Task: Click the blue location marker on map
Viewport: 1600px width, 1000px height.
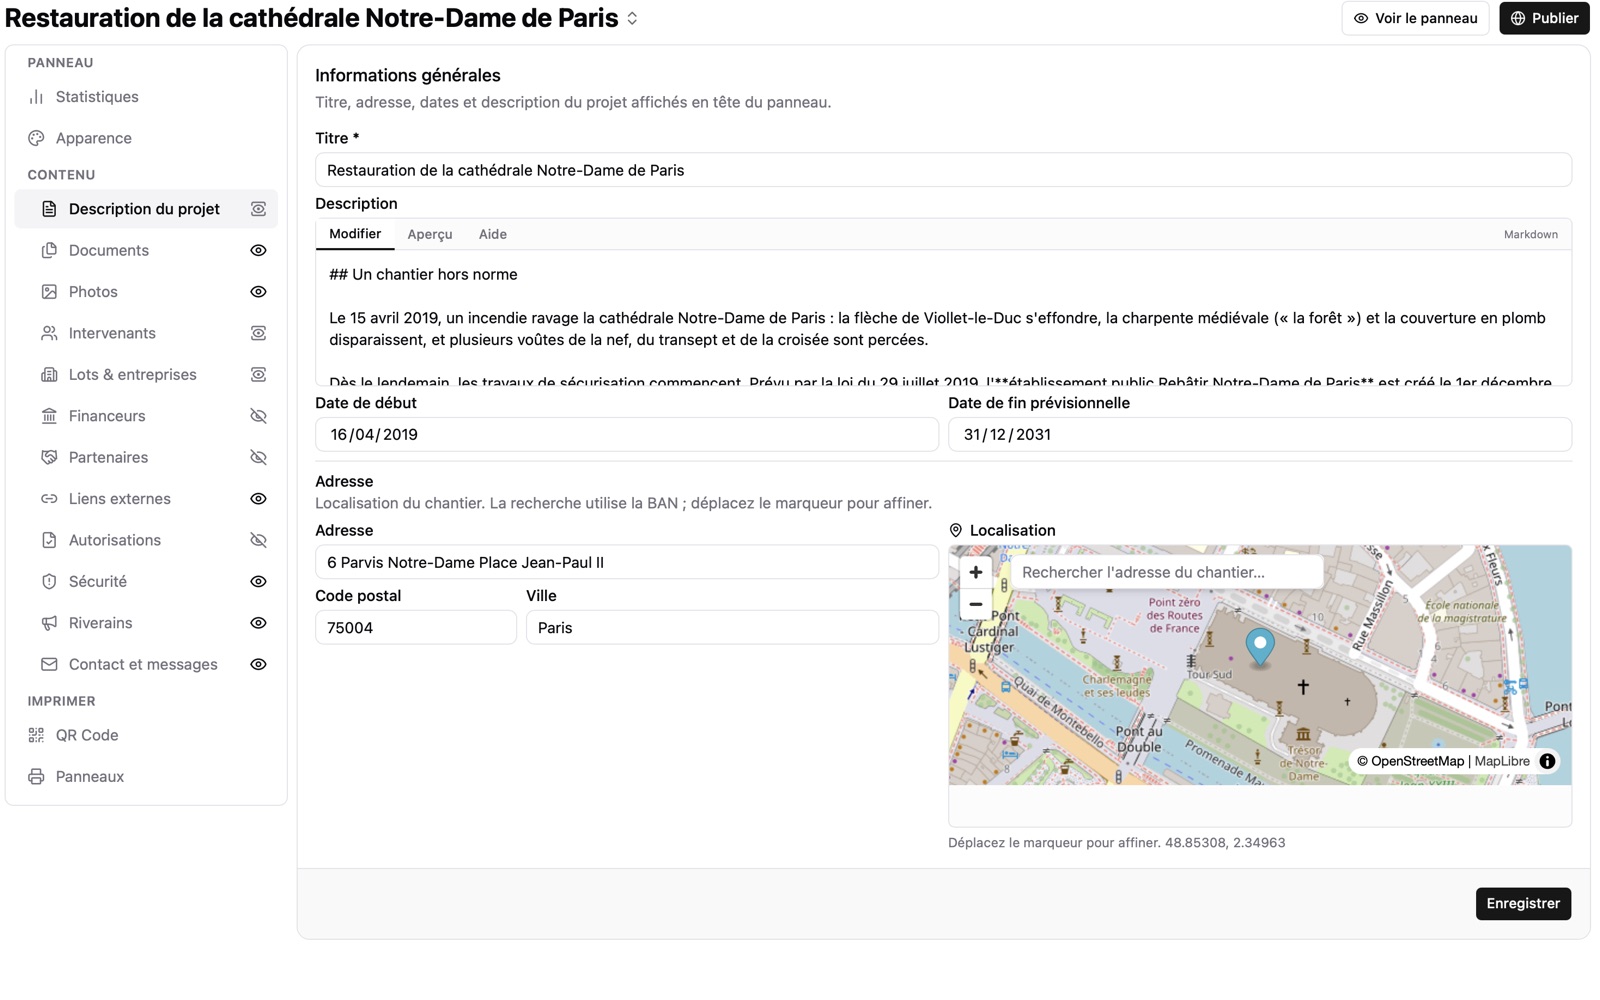Action: (x=1260, y=647)
